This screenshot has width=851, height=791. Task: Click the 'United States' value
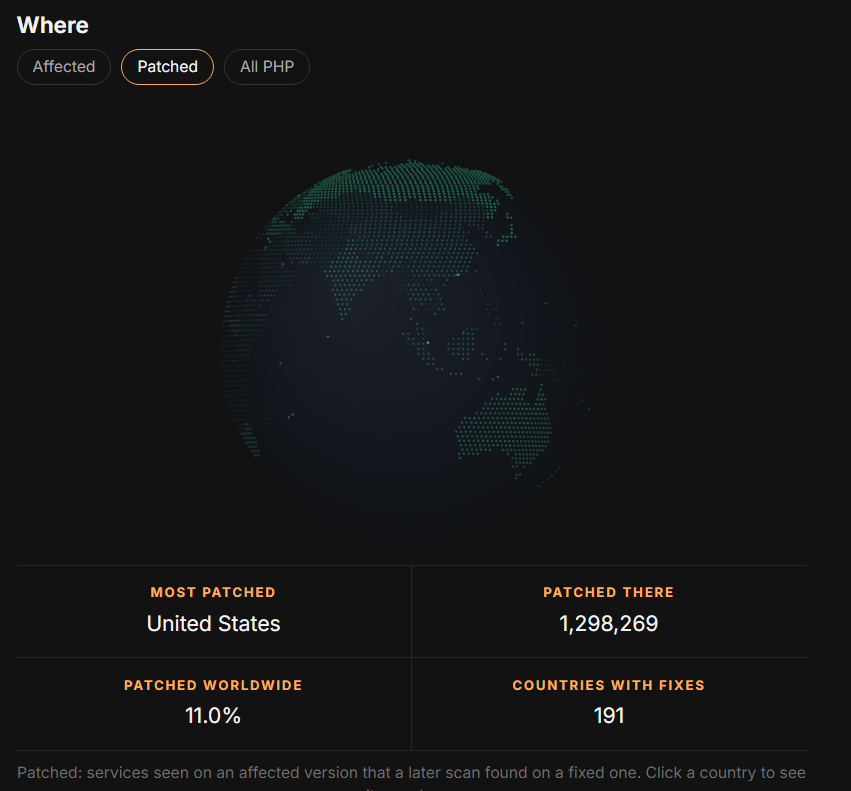coord(213,623)
